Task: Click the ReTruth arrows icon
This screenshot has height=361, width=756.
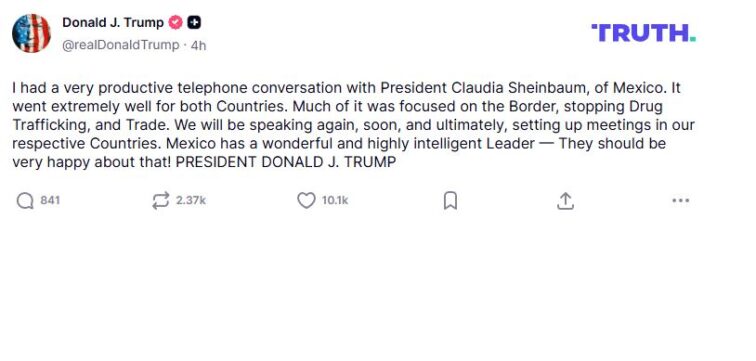Action: [x=161, y=201]
